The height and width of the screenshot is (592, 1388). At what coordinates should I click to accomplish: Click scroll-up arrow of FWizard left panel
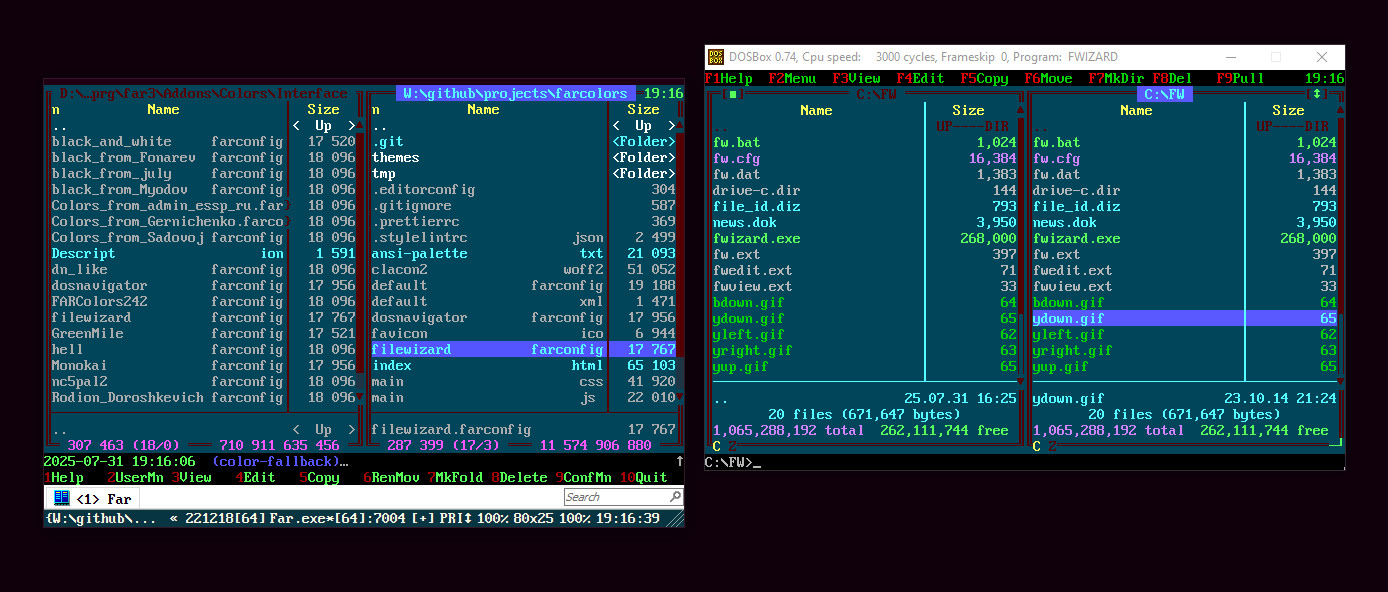[1020, 110]
